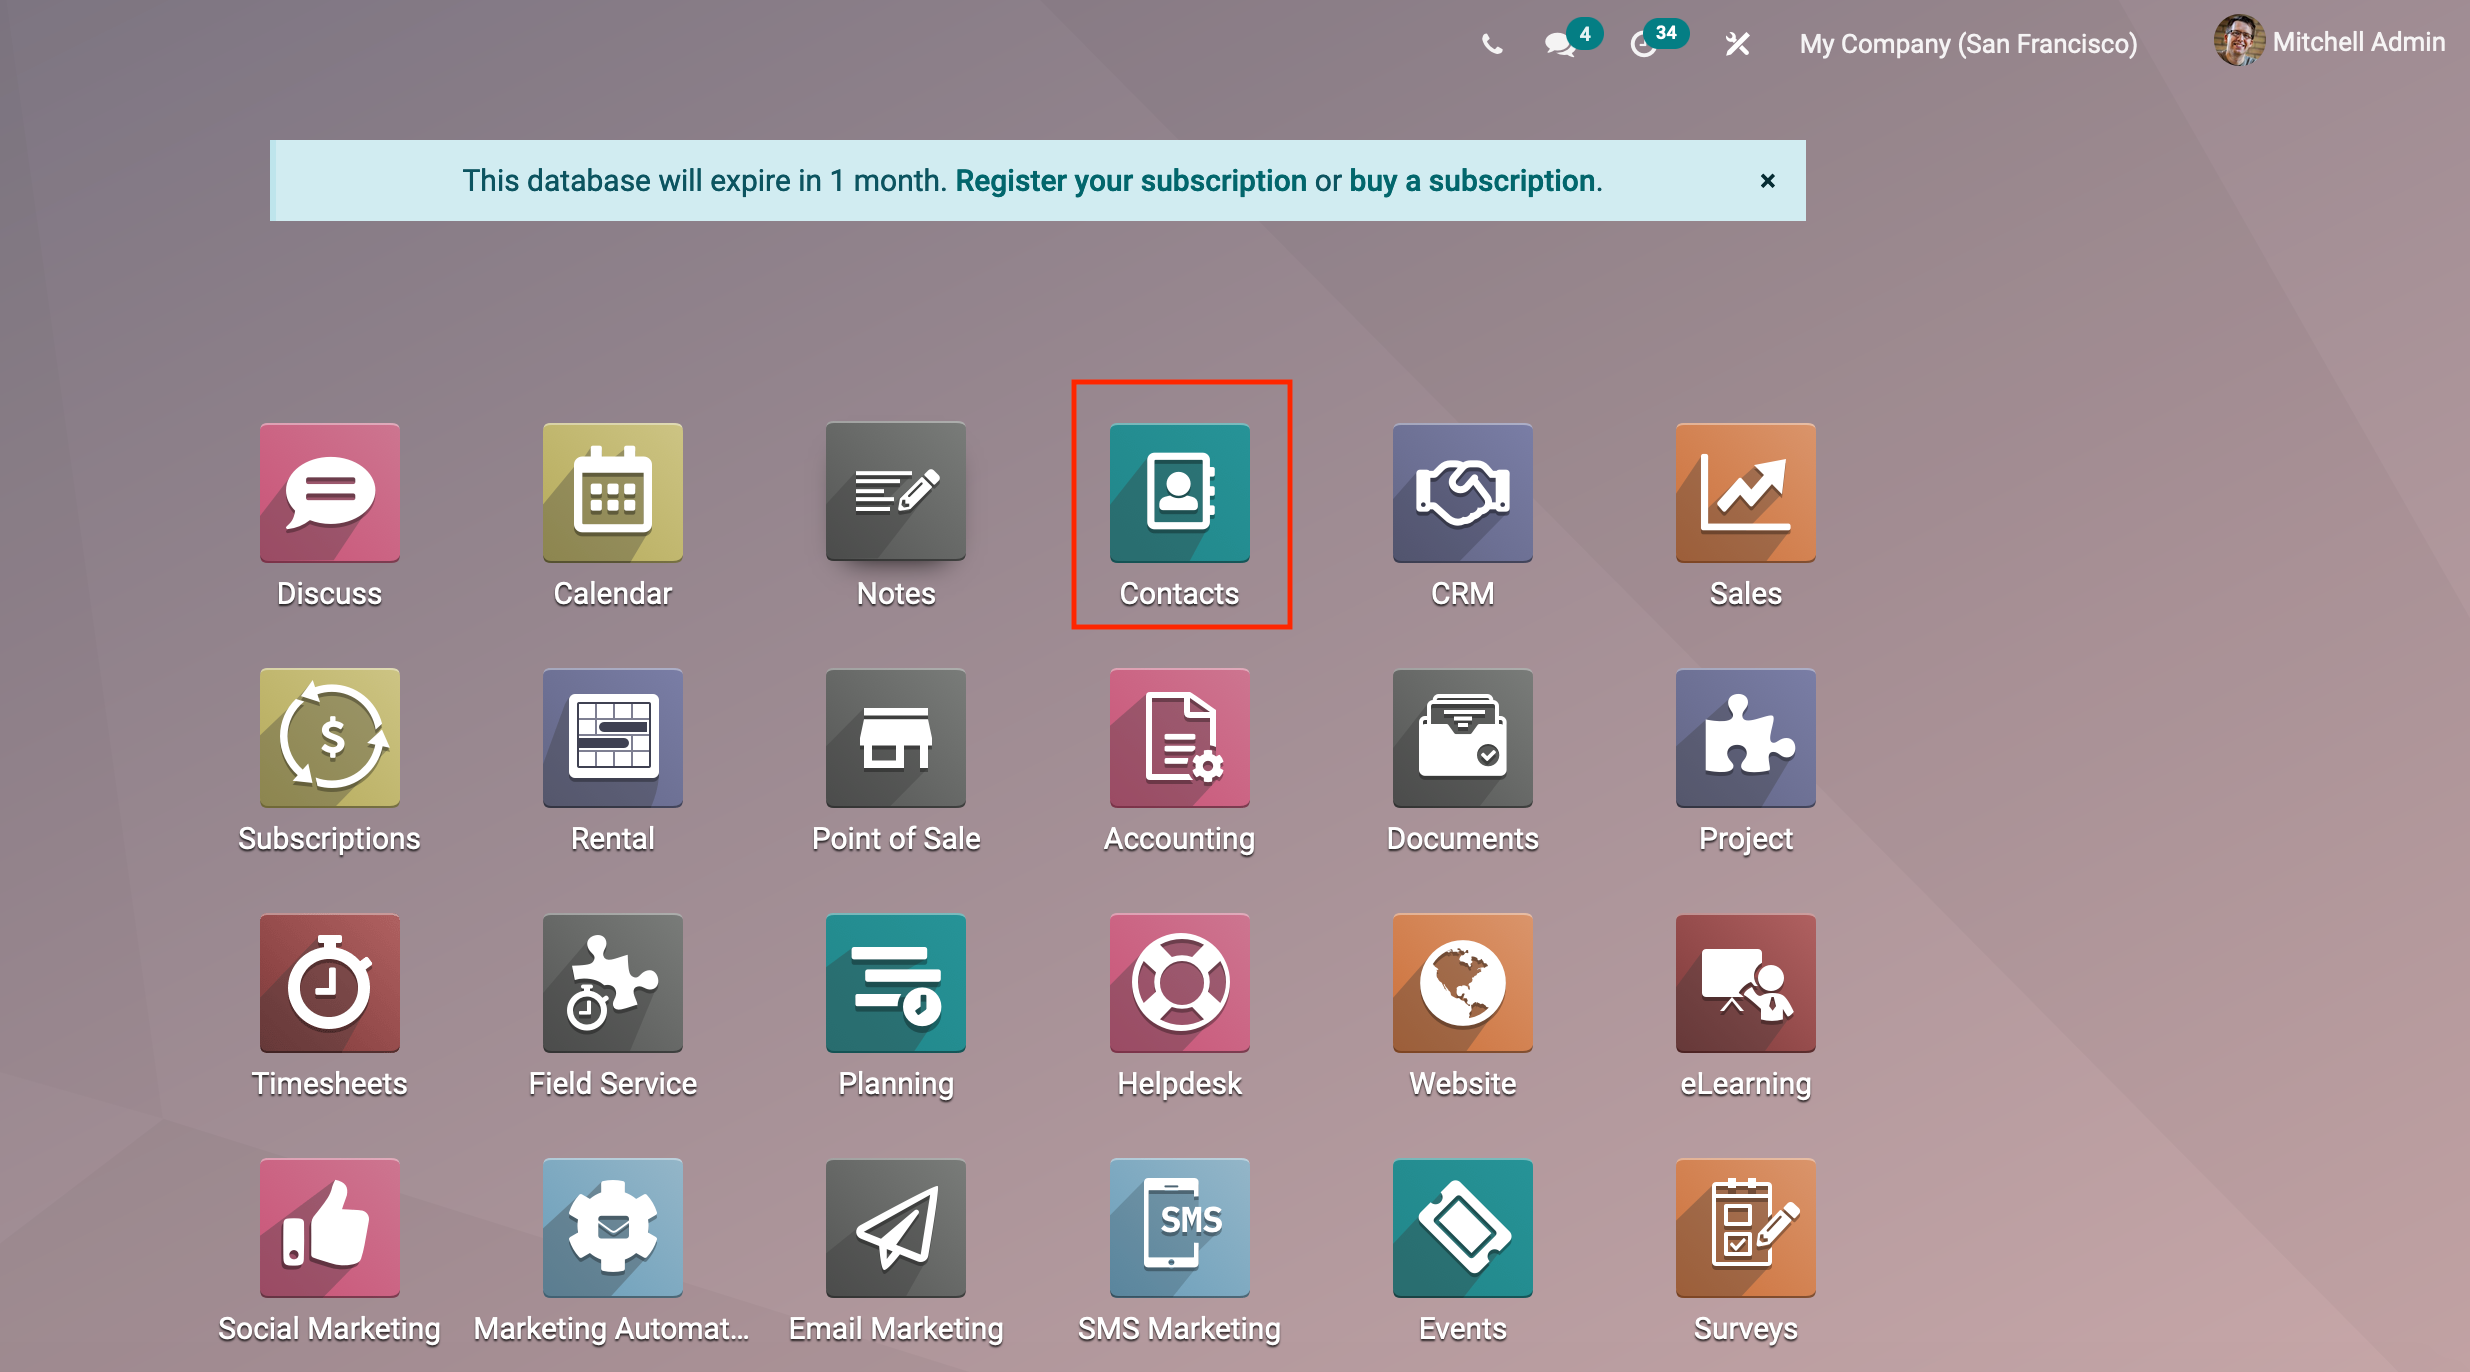
Task: Dismiss the database expiration banner
Action: pyautogui.click(x=1768, y=181)
